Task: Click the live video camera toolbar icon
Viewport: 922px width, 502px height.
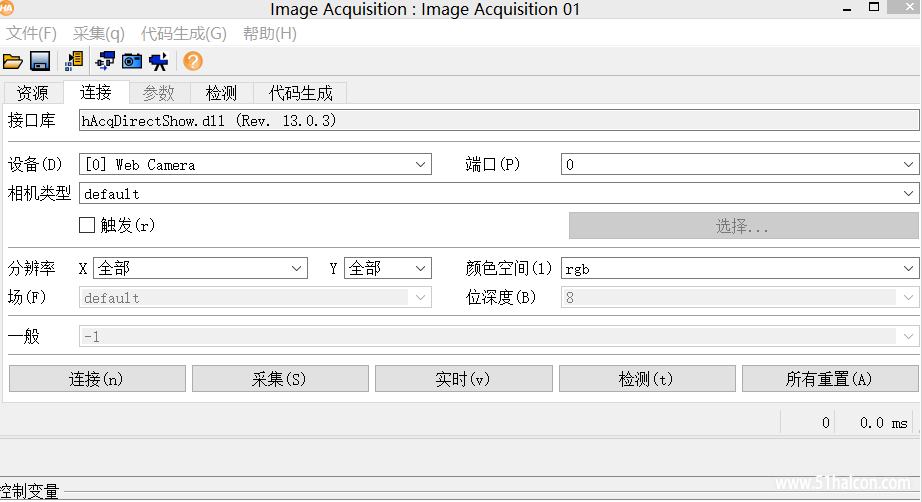Action: pyautogui.click(x=159, y=61)
